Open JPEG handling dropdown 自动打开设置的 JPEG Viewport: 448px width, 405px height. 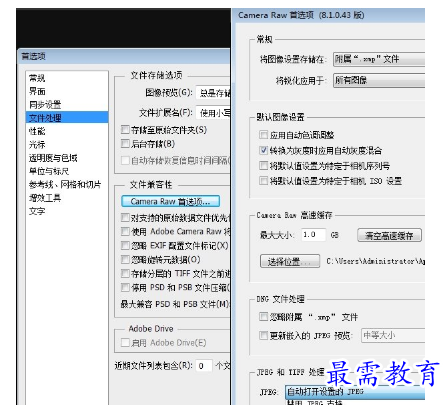[x=355, y=392]
